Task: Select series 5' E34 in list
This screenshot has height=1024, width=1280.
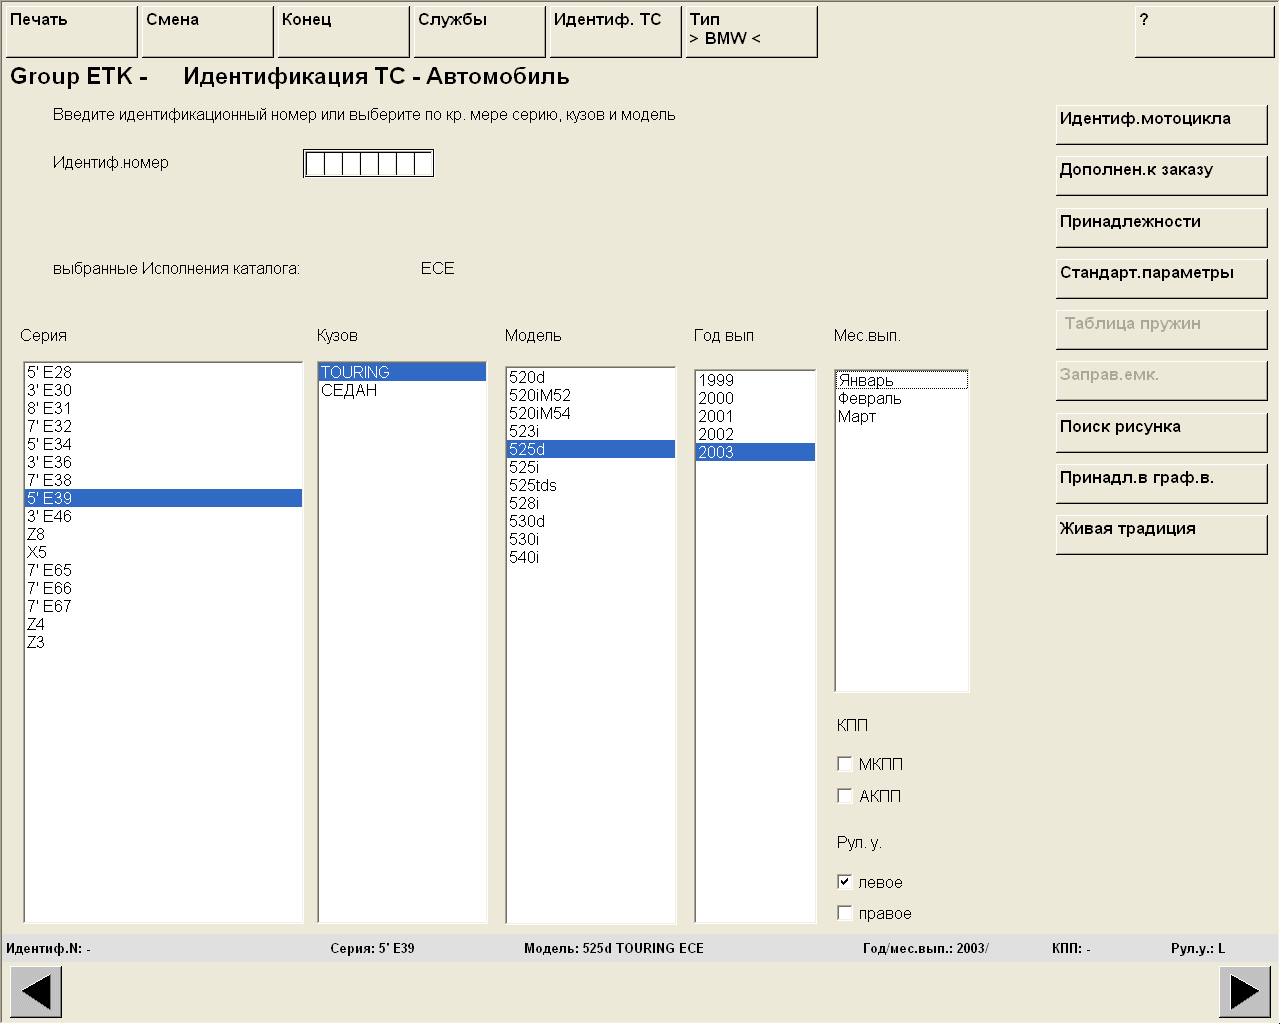Action: pos(163,444)
